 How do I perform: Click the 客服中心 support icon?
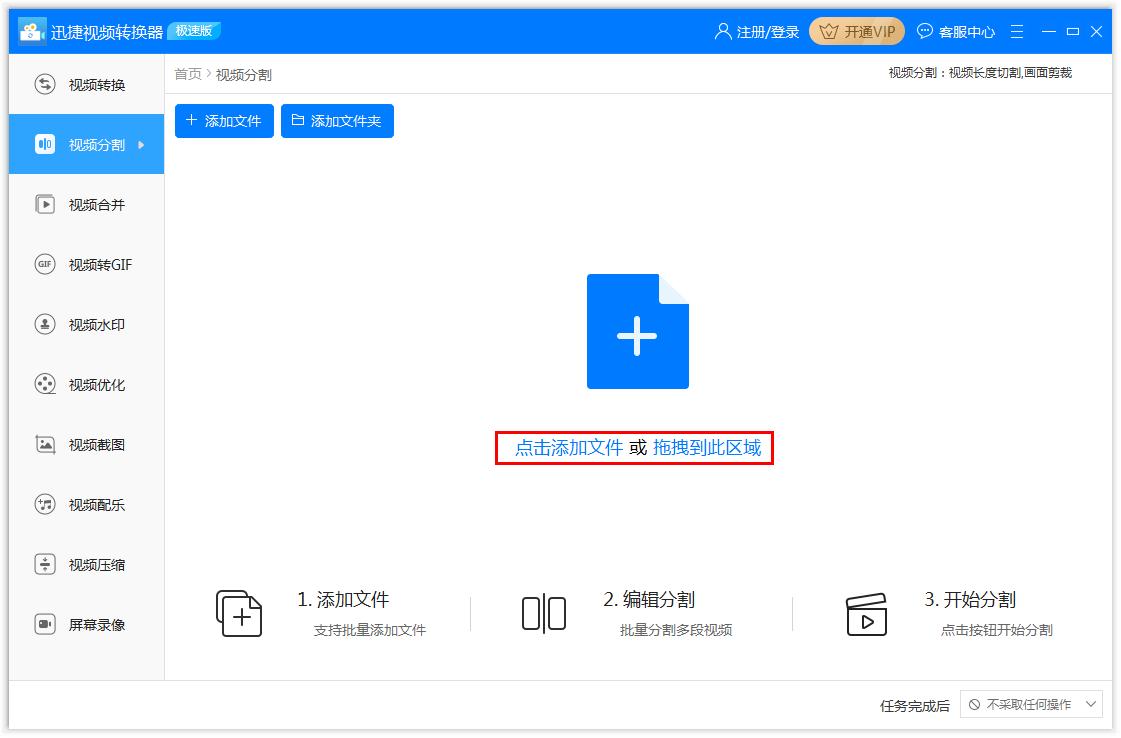point(957,31)
